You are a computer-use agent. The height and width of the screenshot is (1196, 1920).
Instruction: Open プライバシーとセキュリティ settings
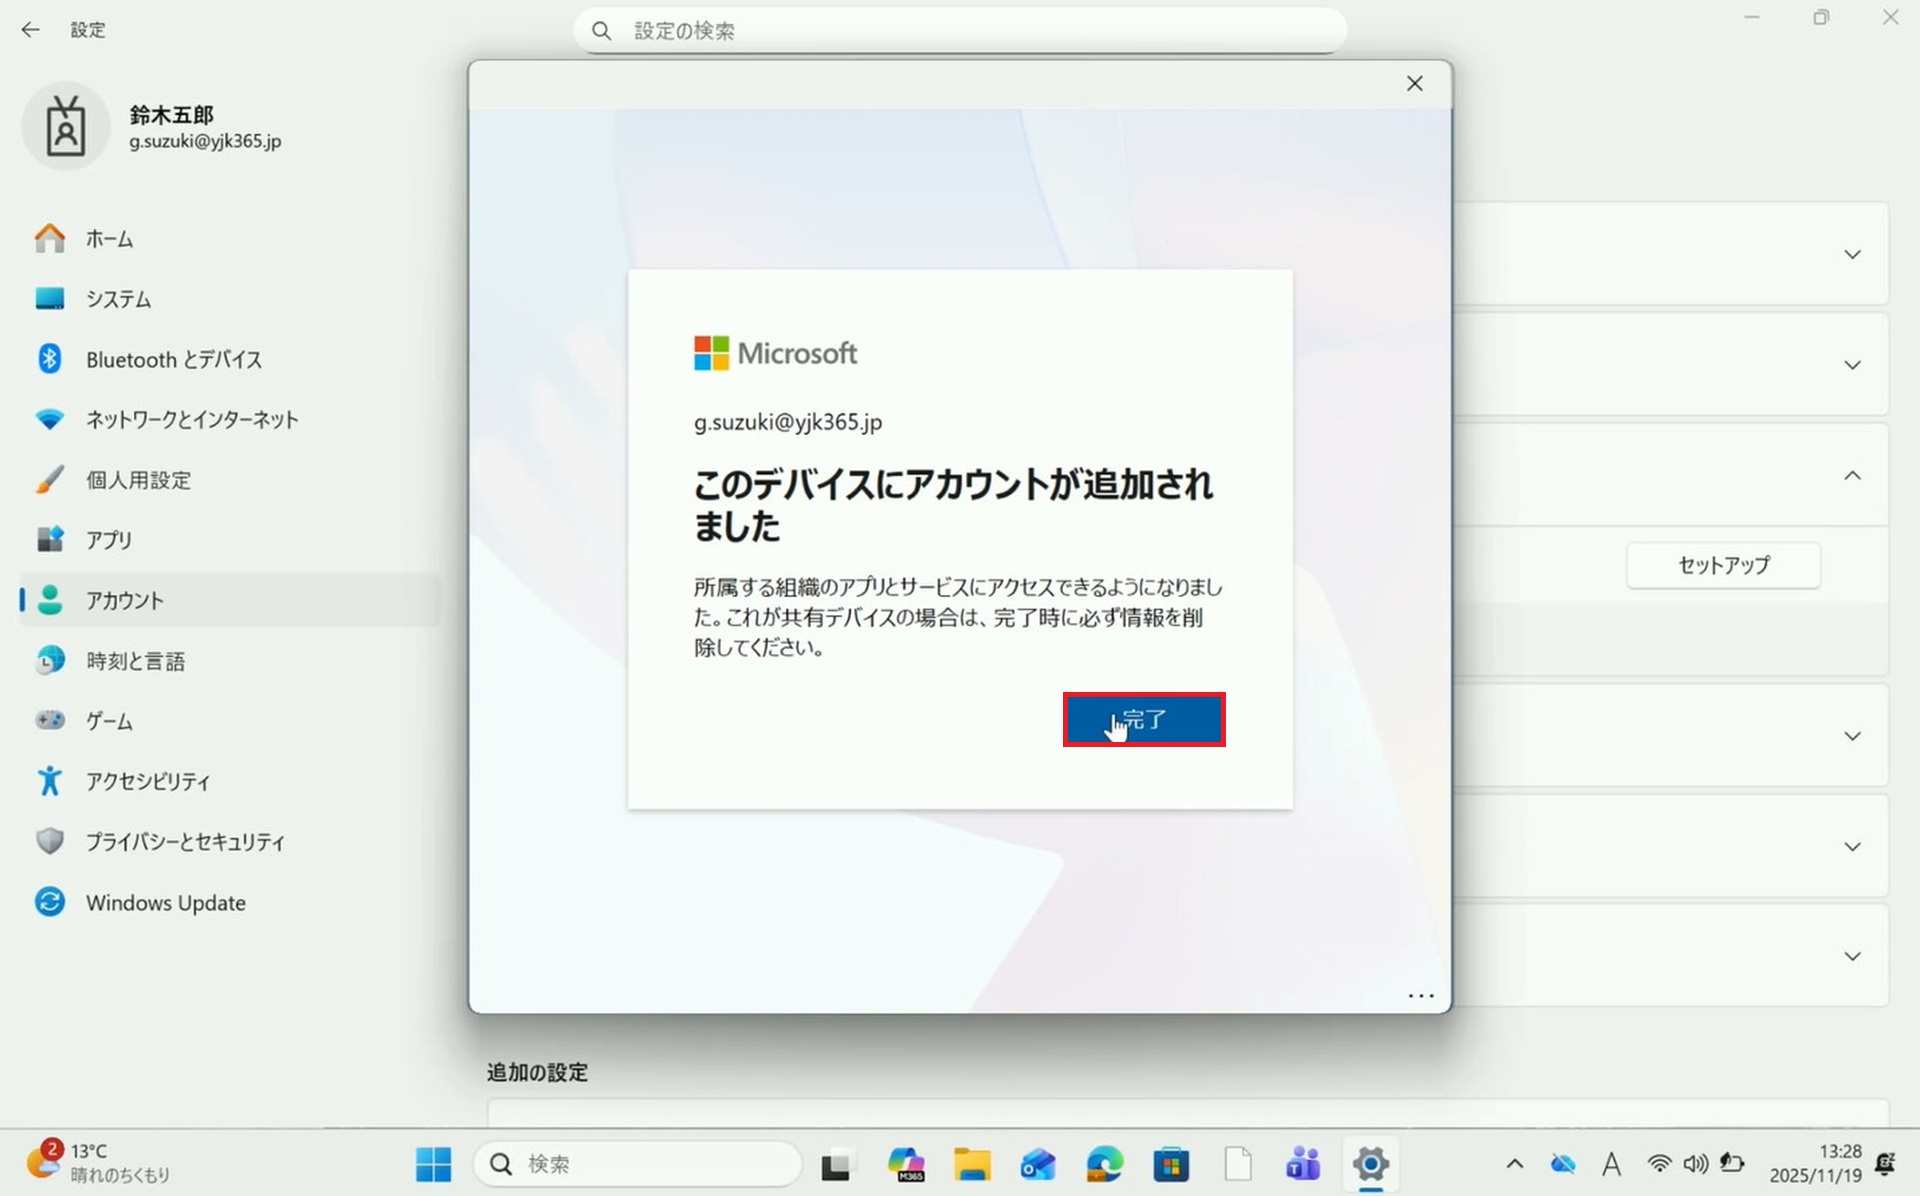tap(184, 842)
